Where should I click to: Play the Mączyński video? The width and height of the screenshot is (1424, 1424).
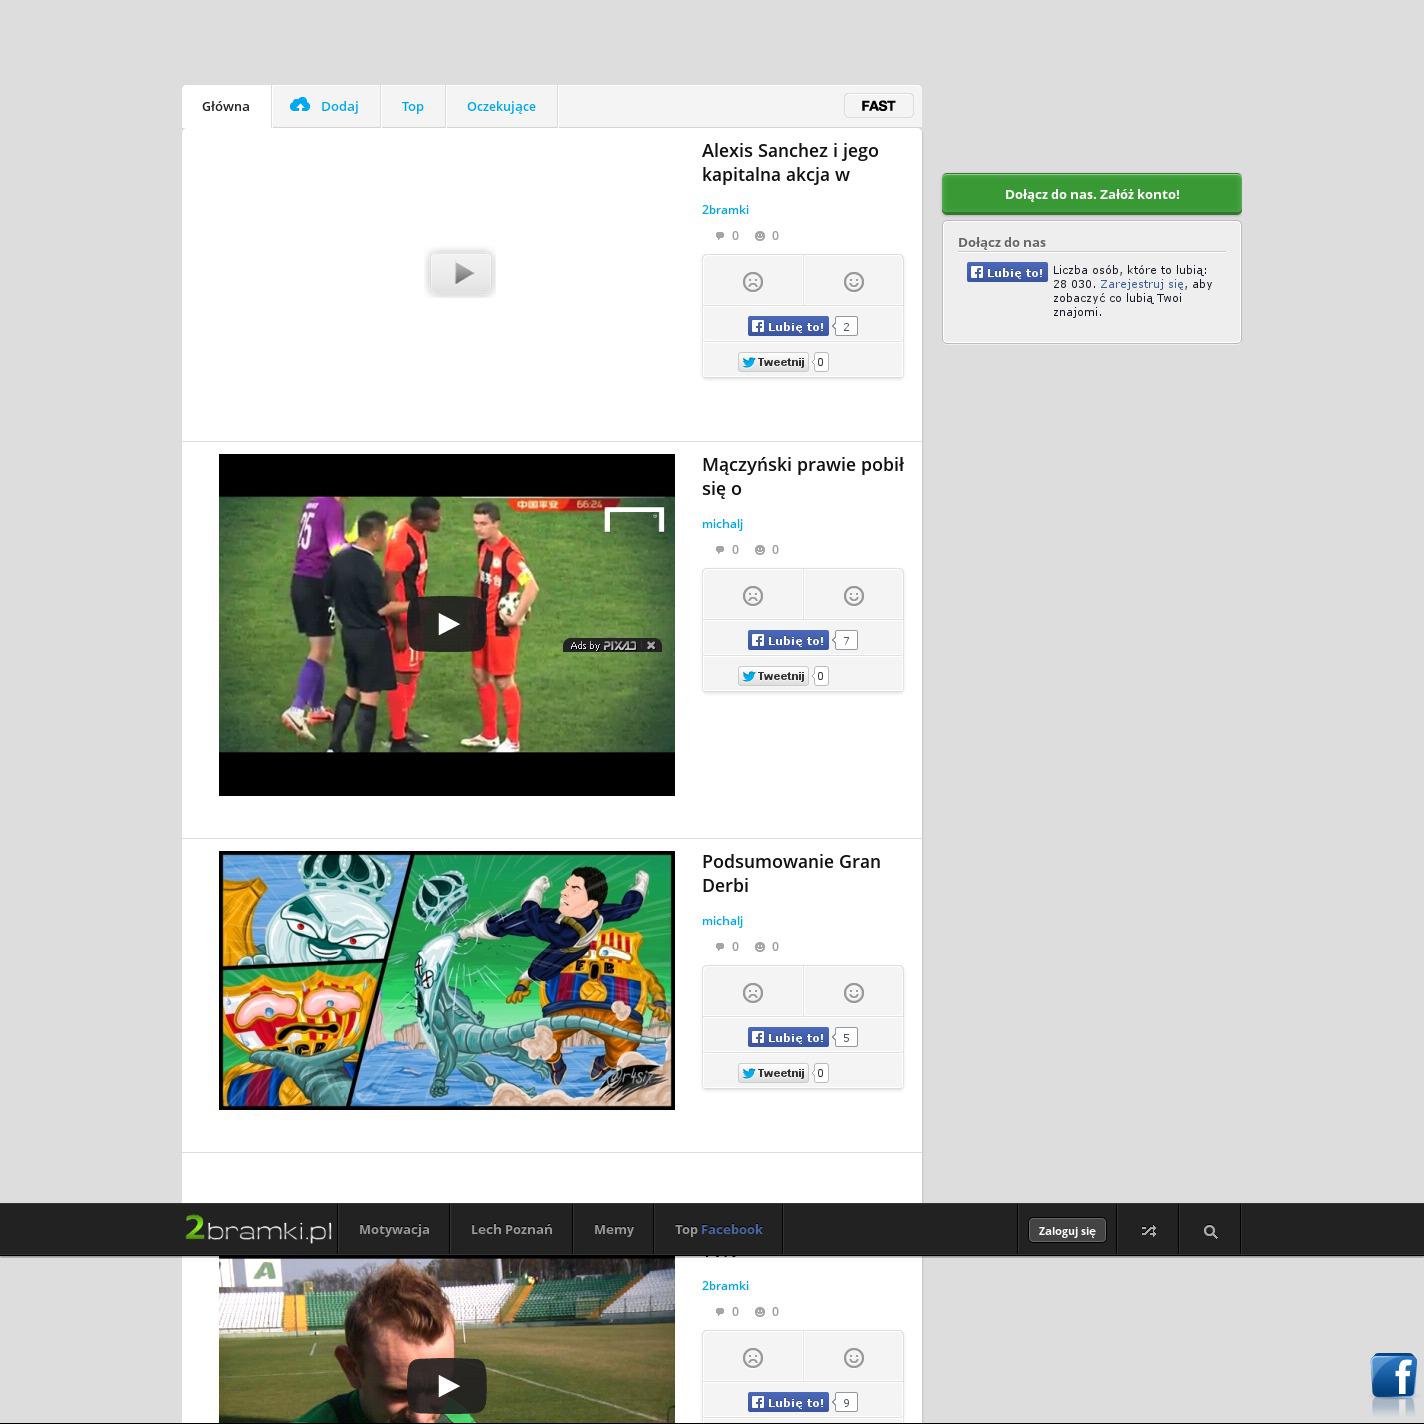[447, 624]
